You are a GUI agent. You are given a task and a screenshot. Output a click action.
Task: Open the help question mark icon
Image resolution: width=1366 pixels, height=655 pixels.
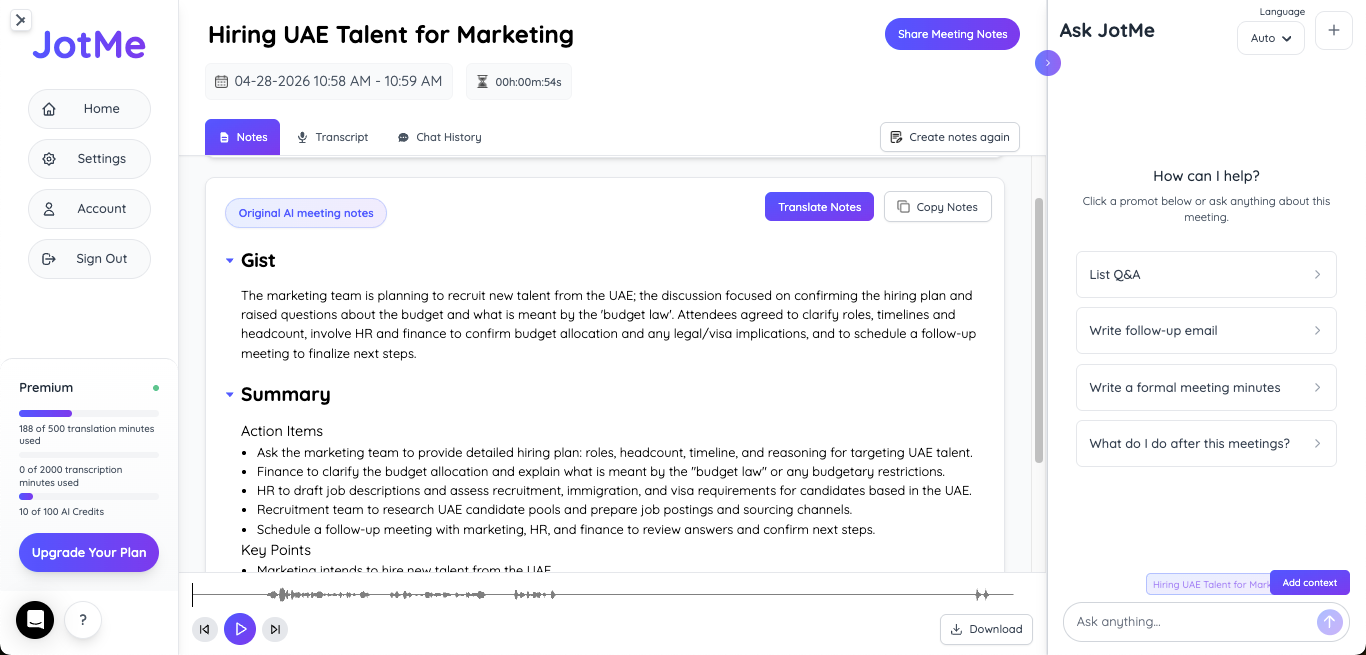pos(83,620)
